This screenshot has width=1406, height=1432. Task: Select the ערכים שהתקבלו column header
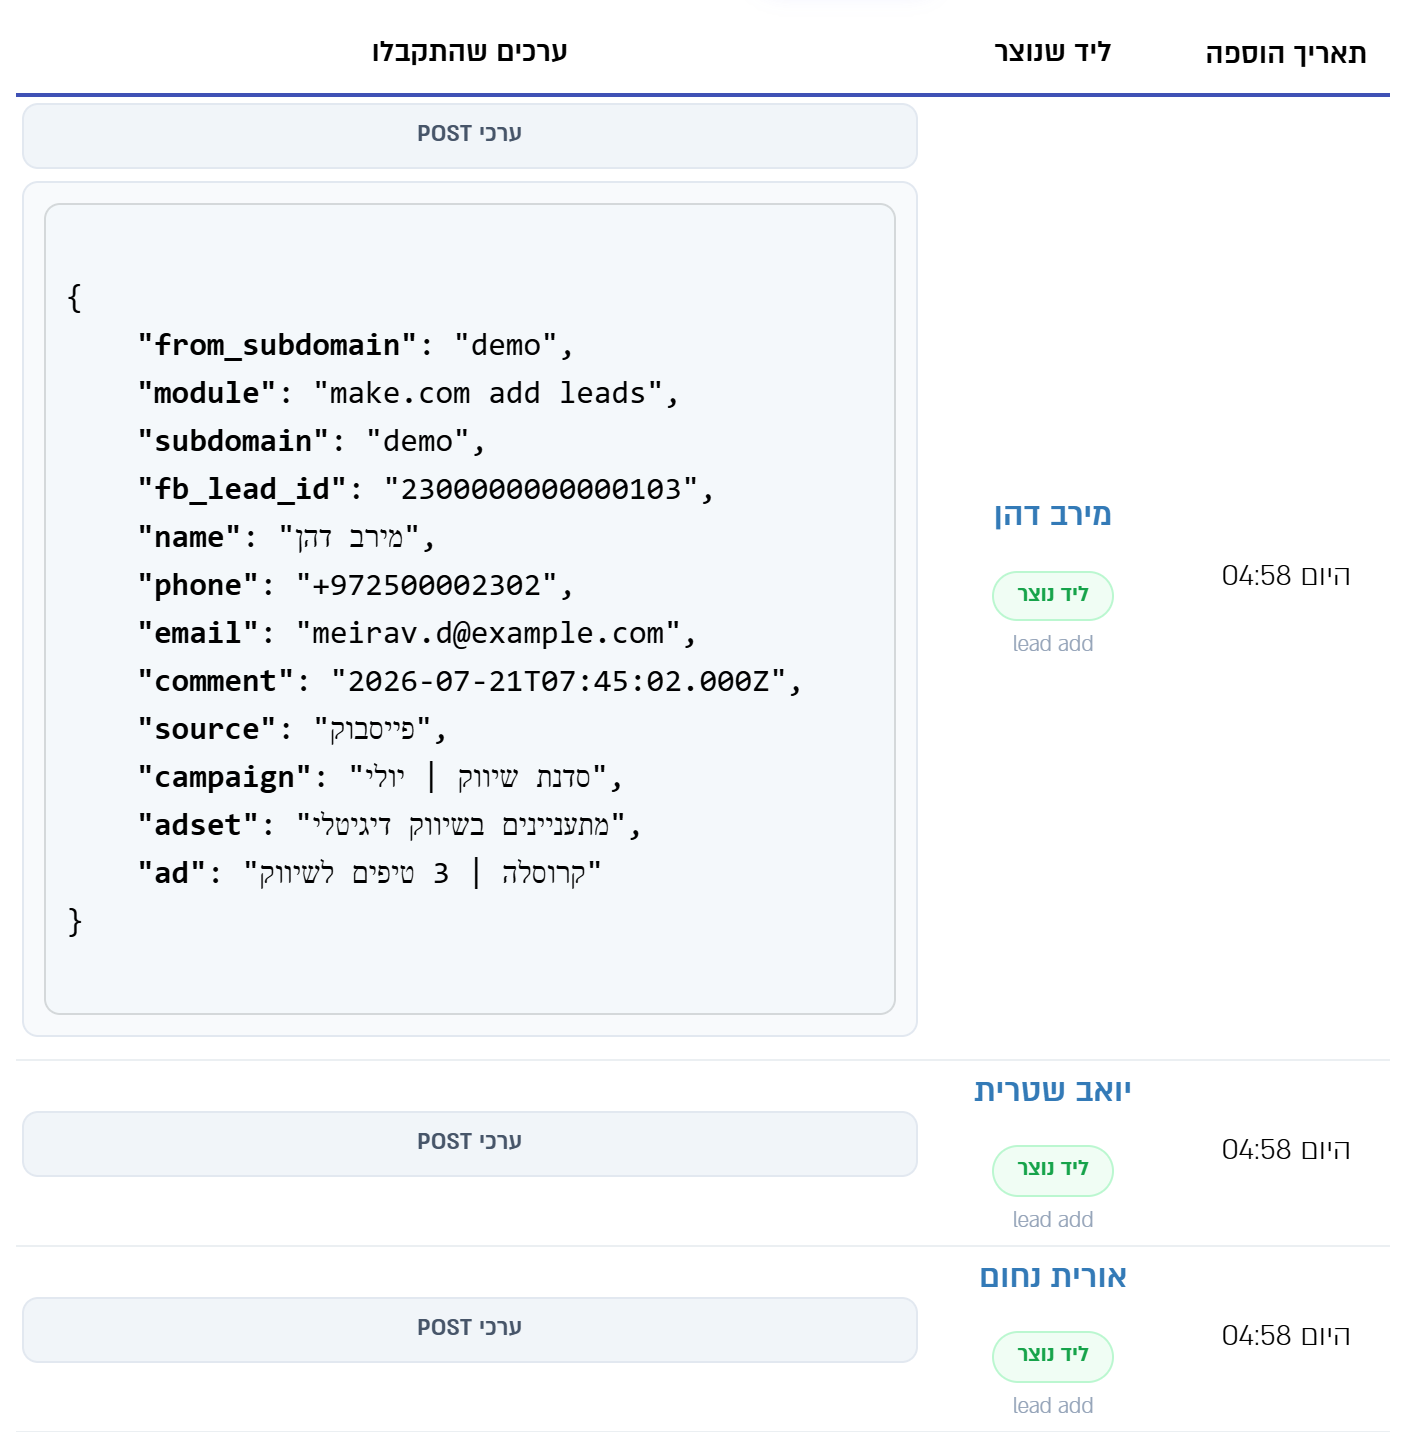[x=470, y=52]
